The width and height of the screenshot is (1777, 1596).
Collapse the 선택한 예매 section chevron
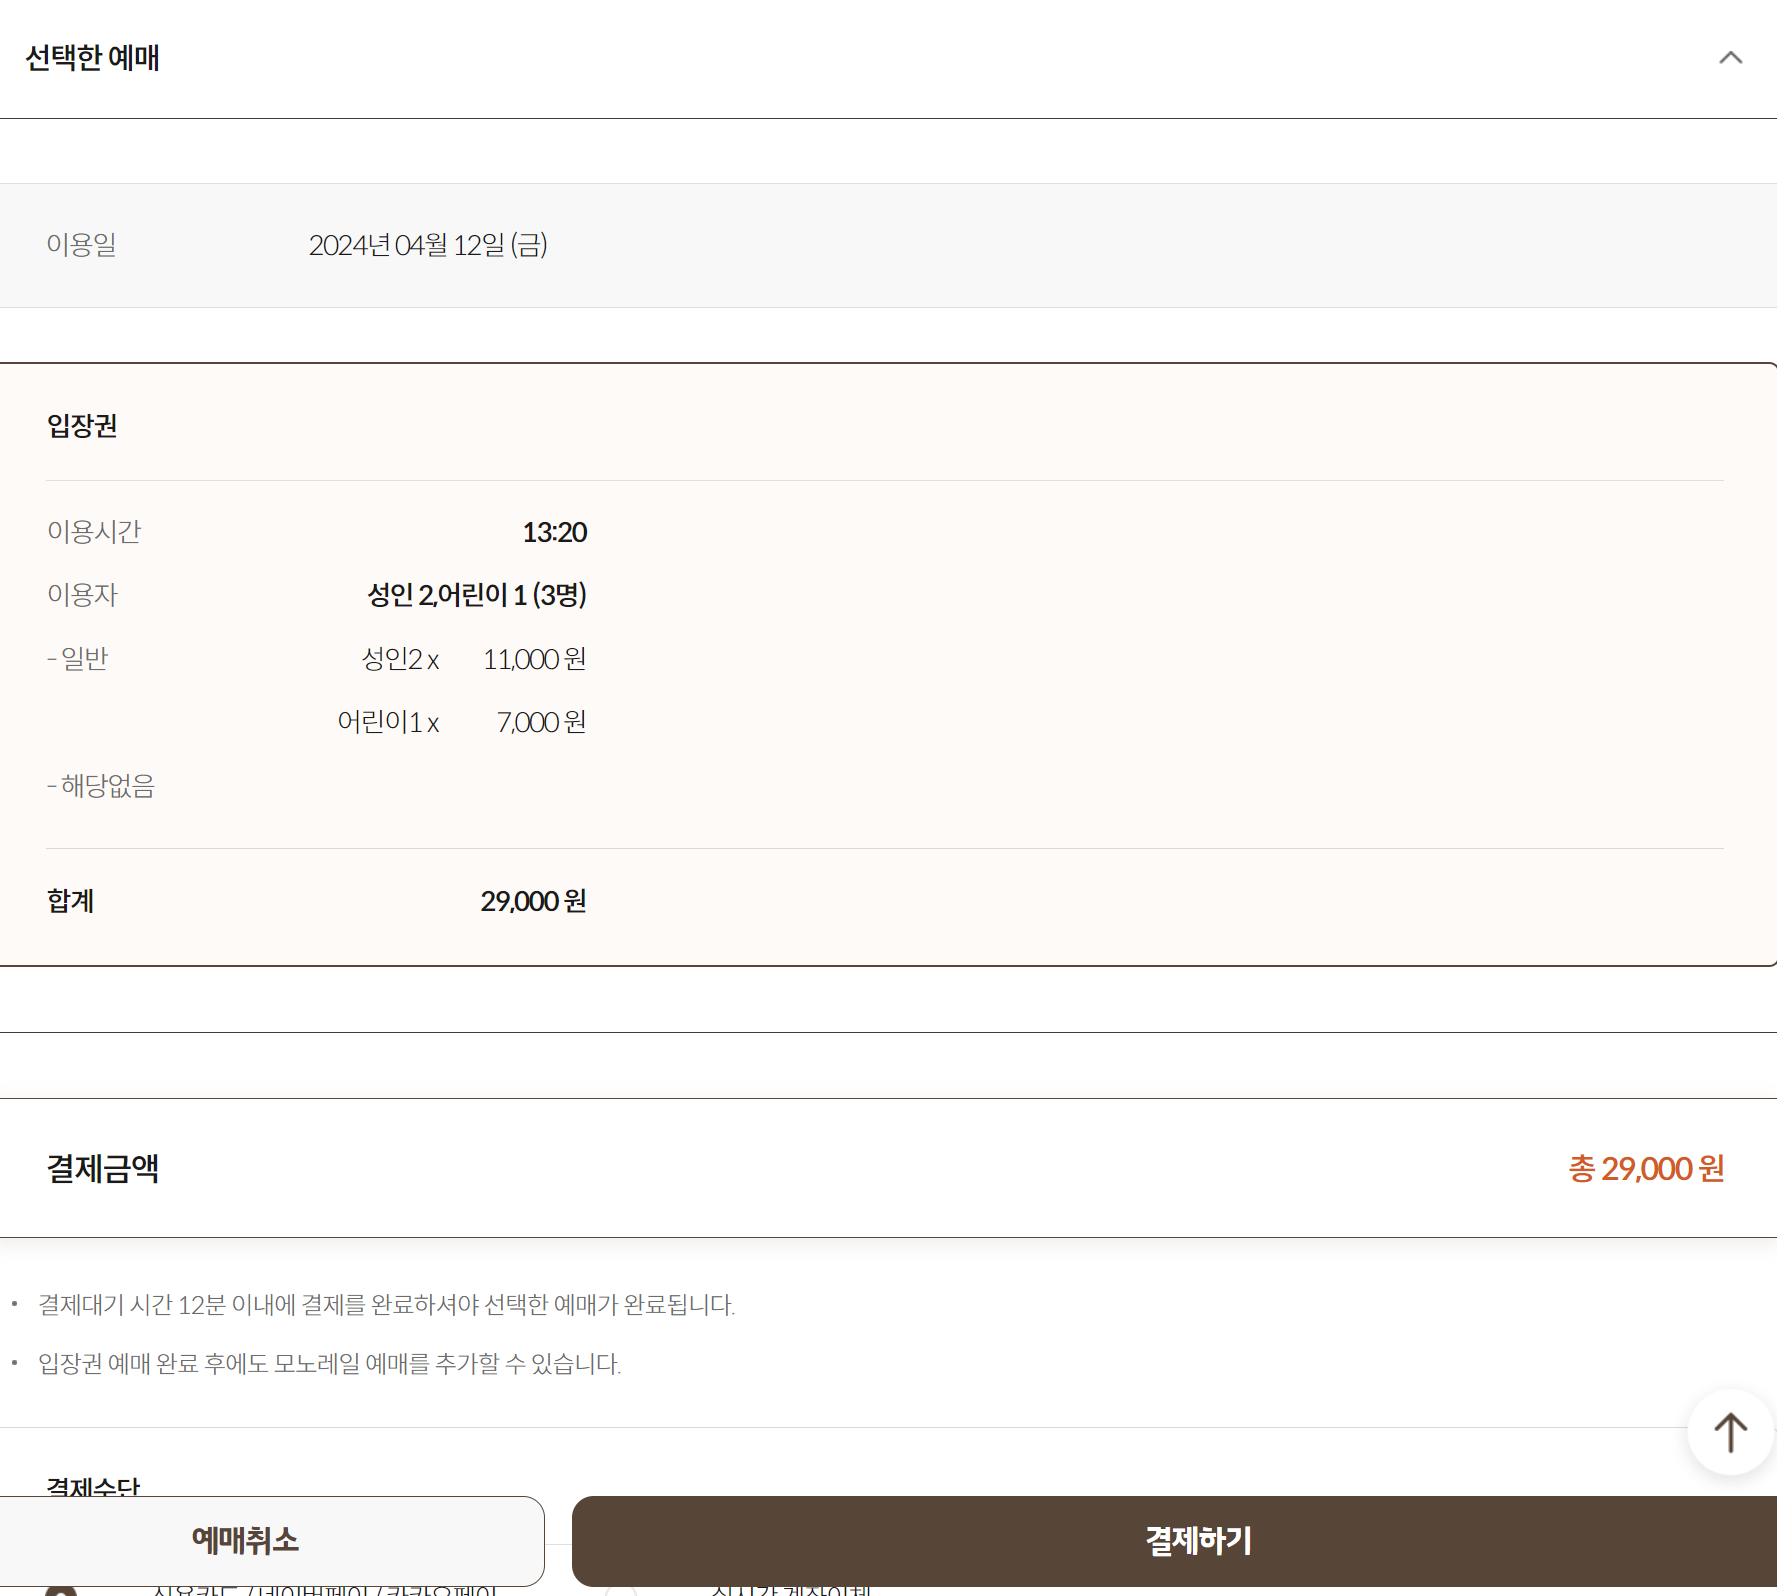click(1730, 58)
